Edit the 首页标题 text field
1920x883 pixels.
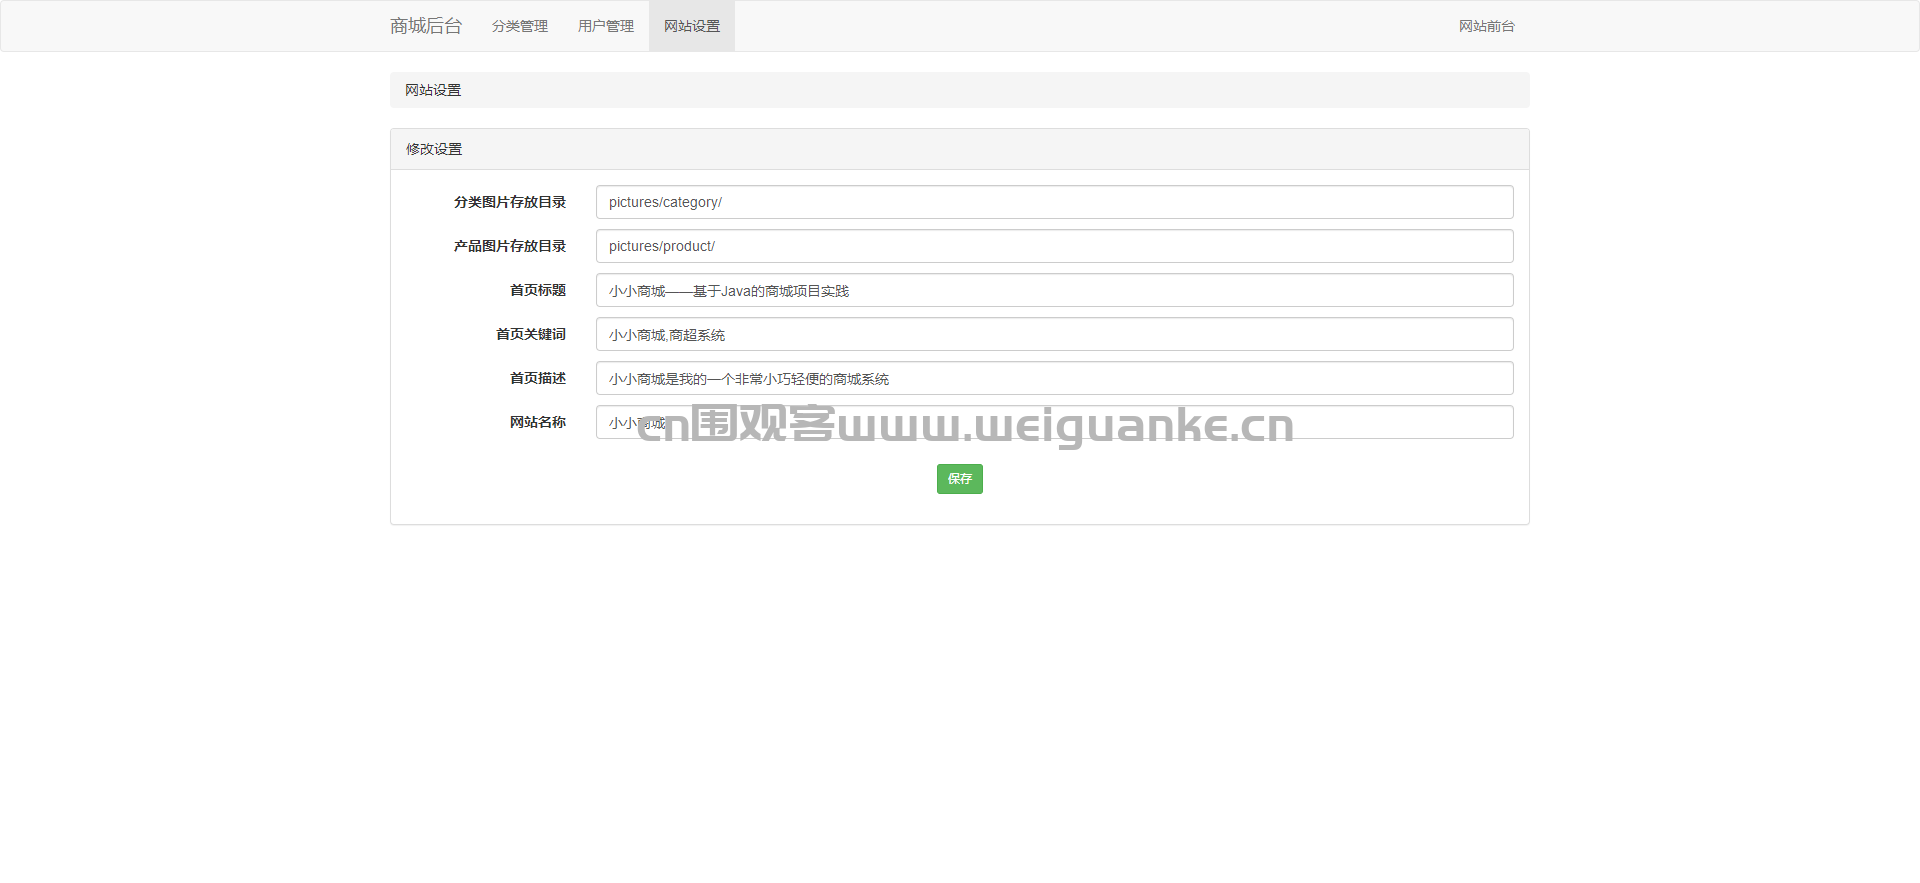[x=1054, y=290]
